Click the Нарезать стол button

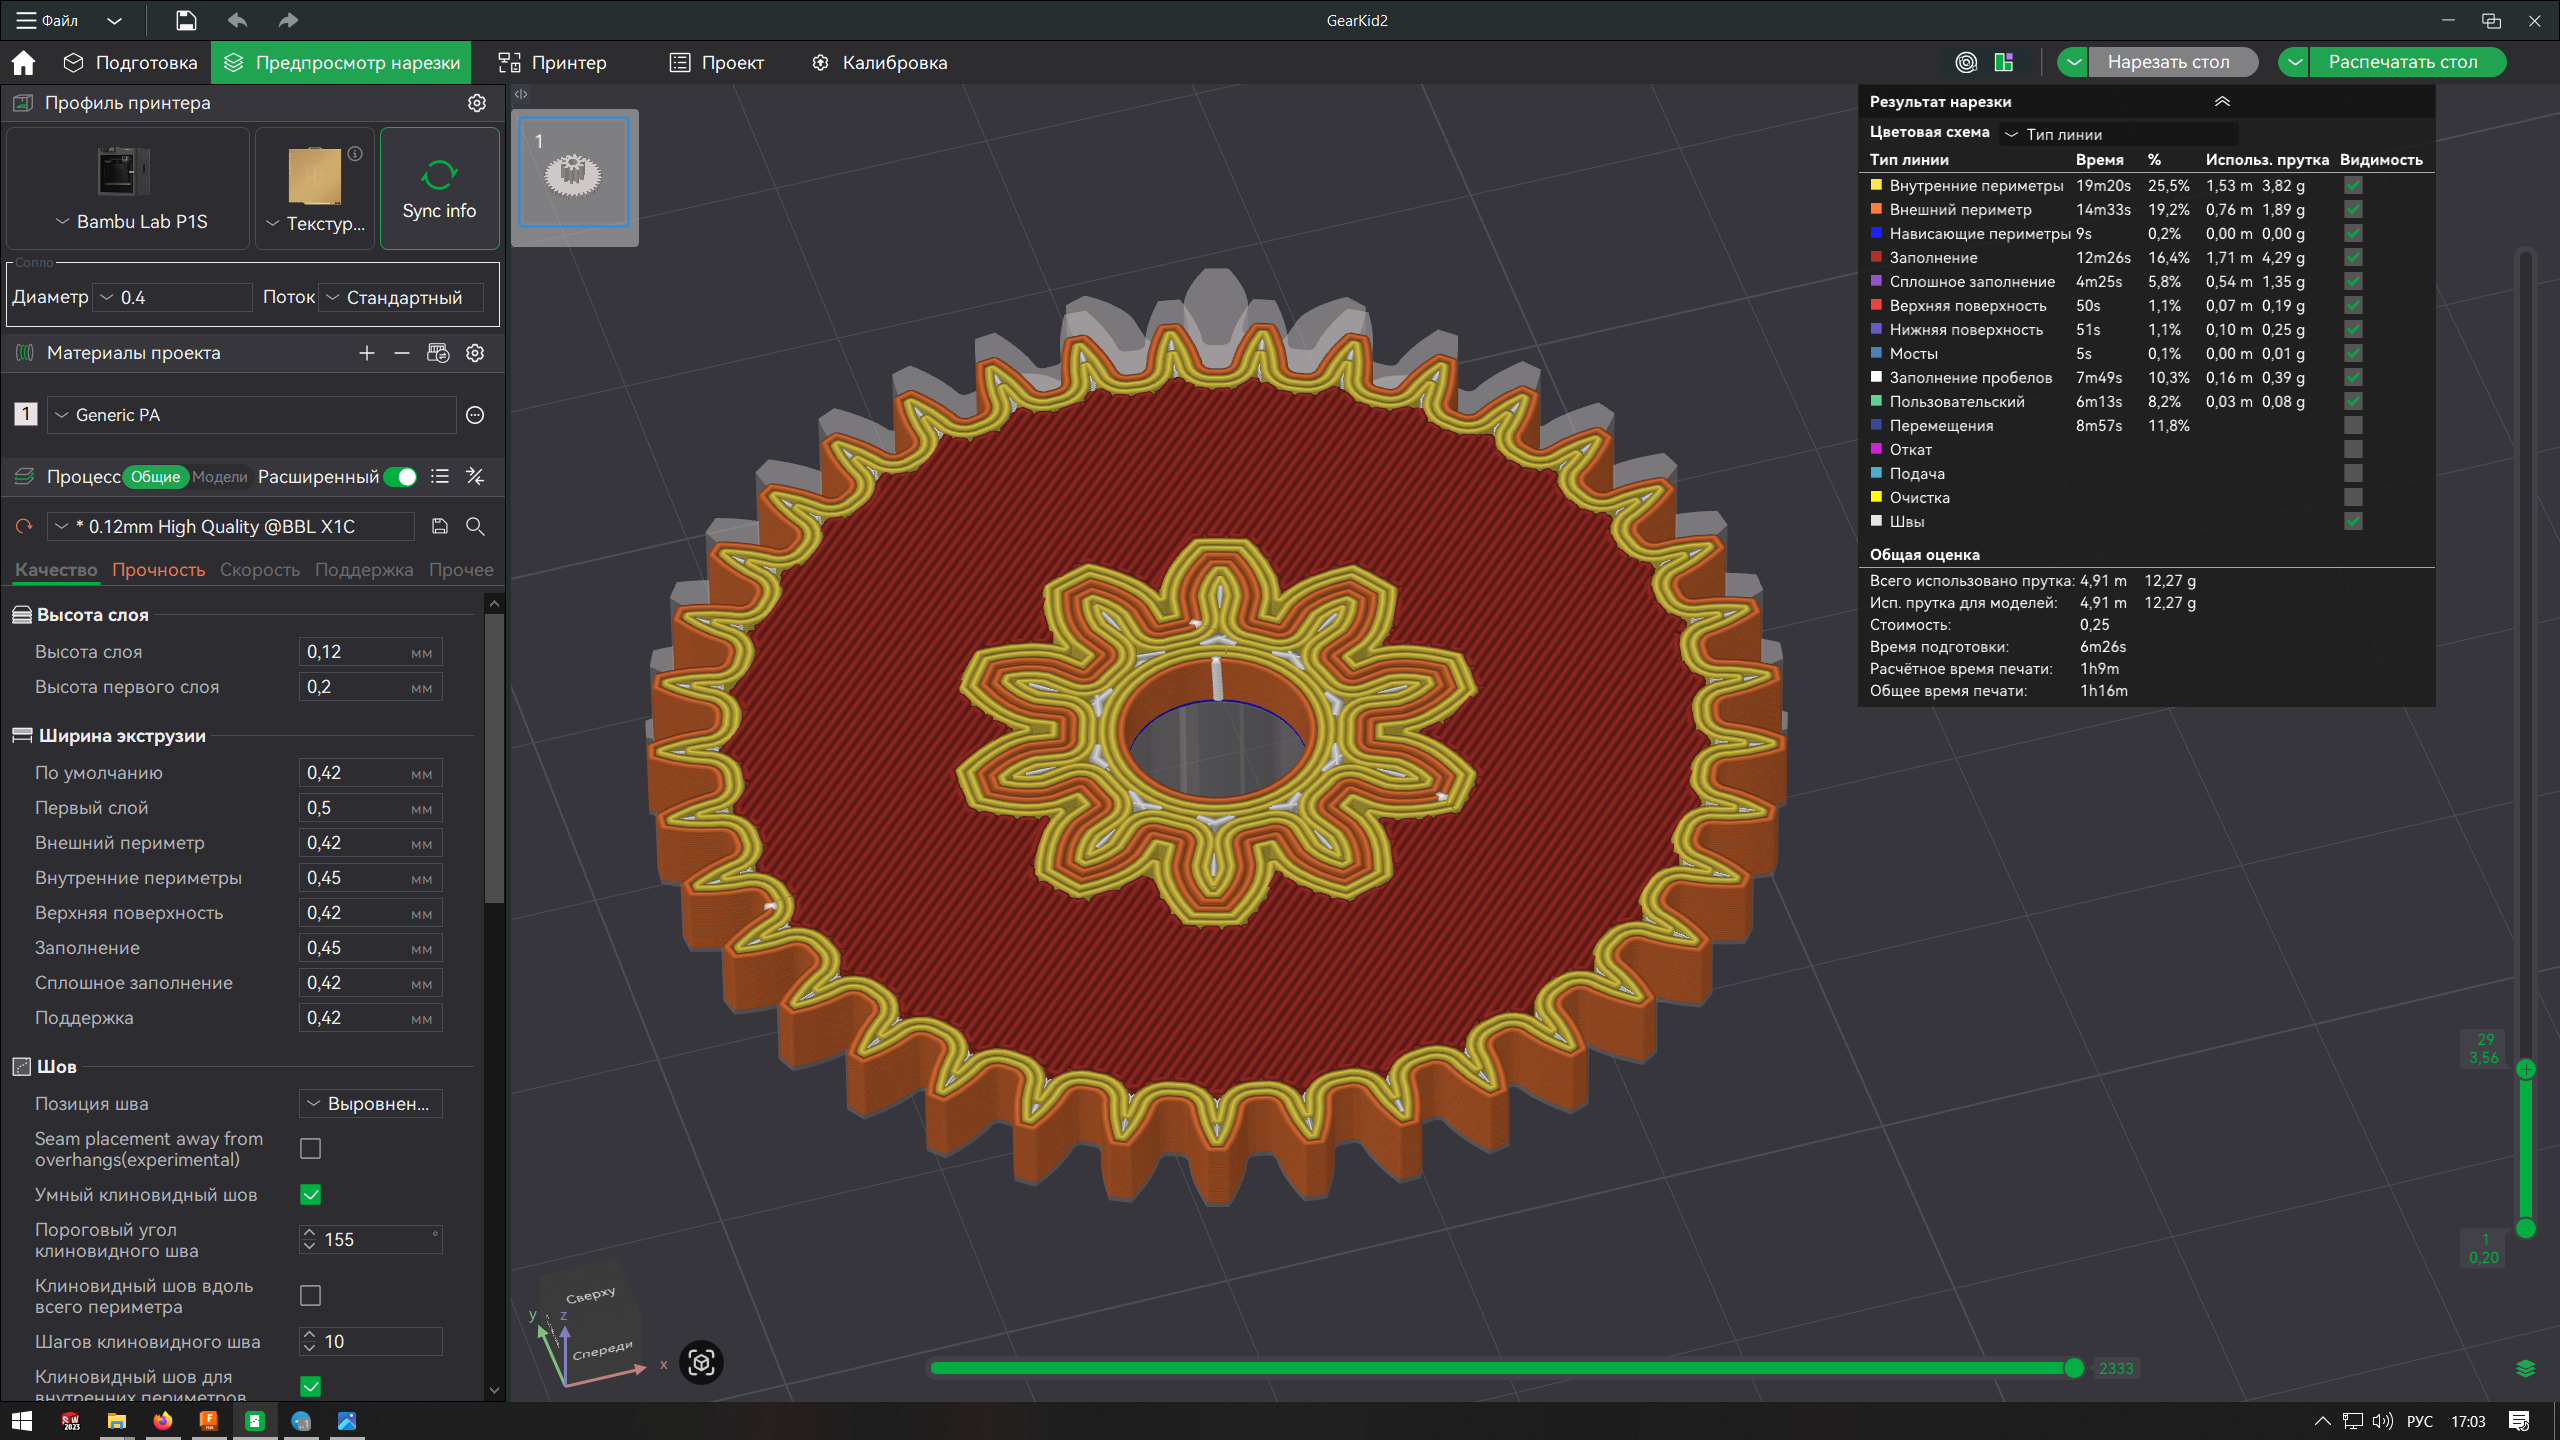(2168, 62)
